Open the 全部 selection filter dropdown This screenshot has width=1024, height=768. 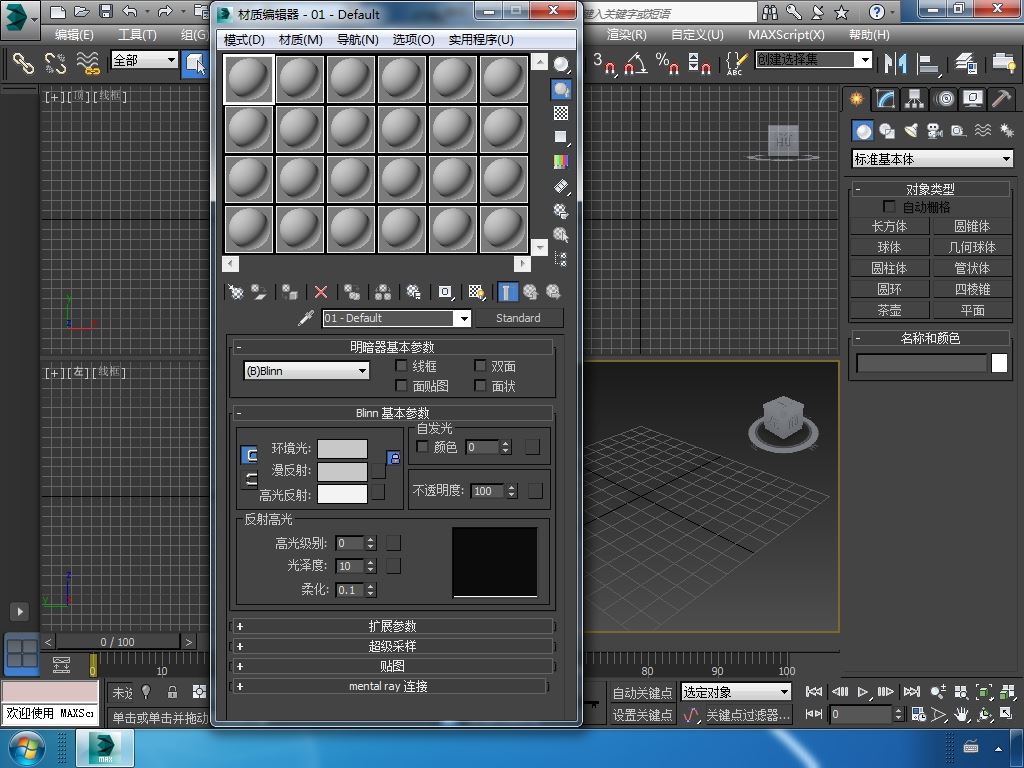pyautogui.click(x=144, y=60)
